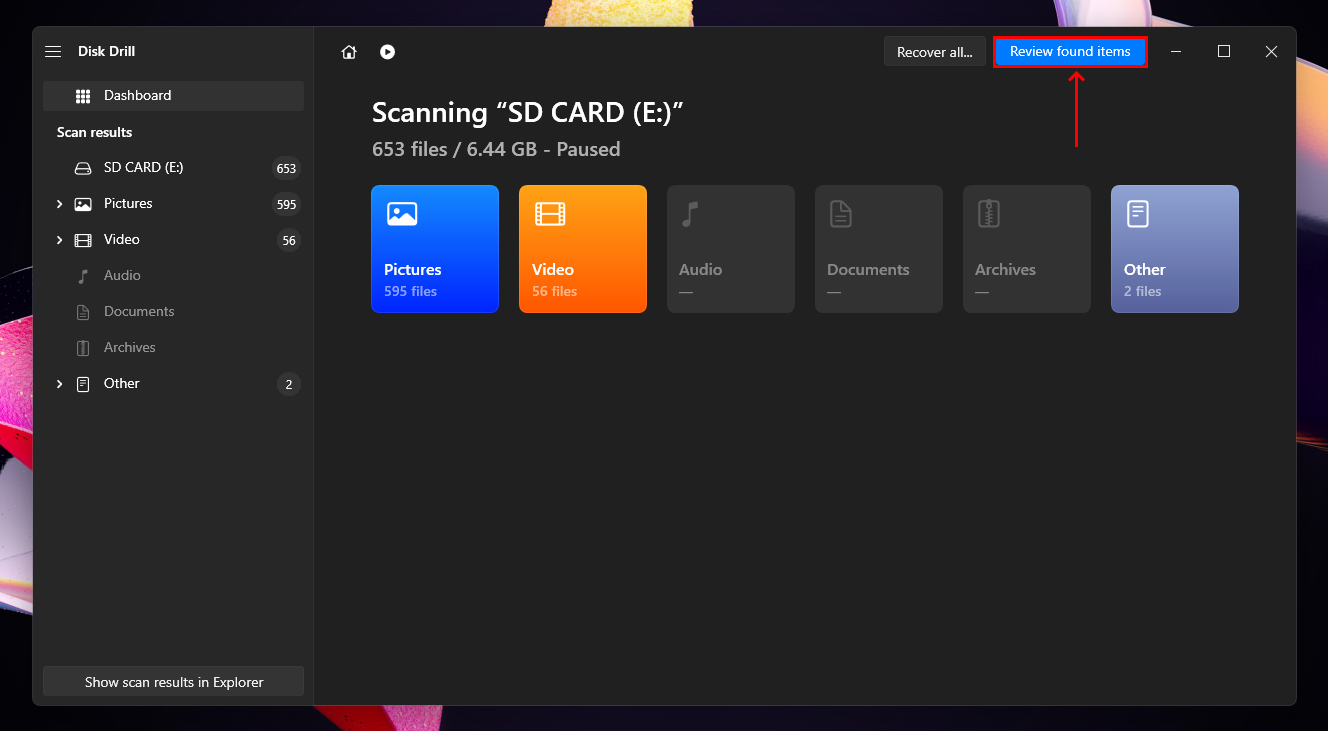Expand the Pictures tree item
The image size is (1328, 731).
point(59,204)
